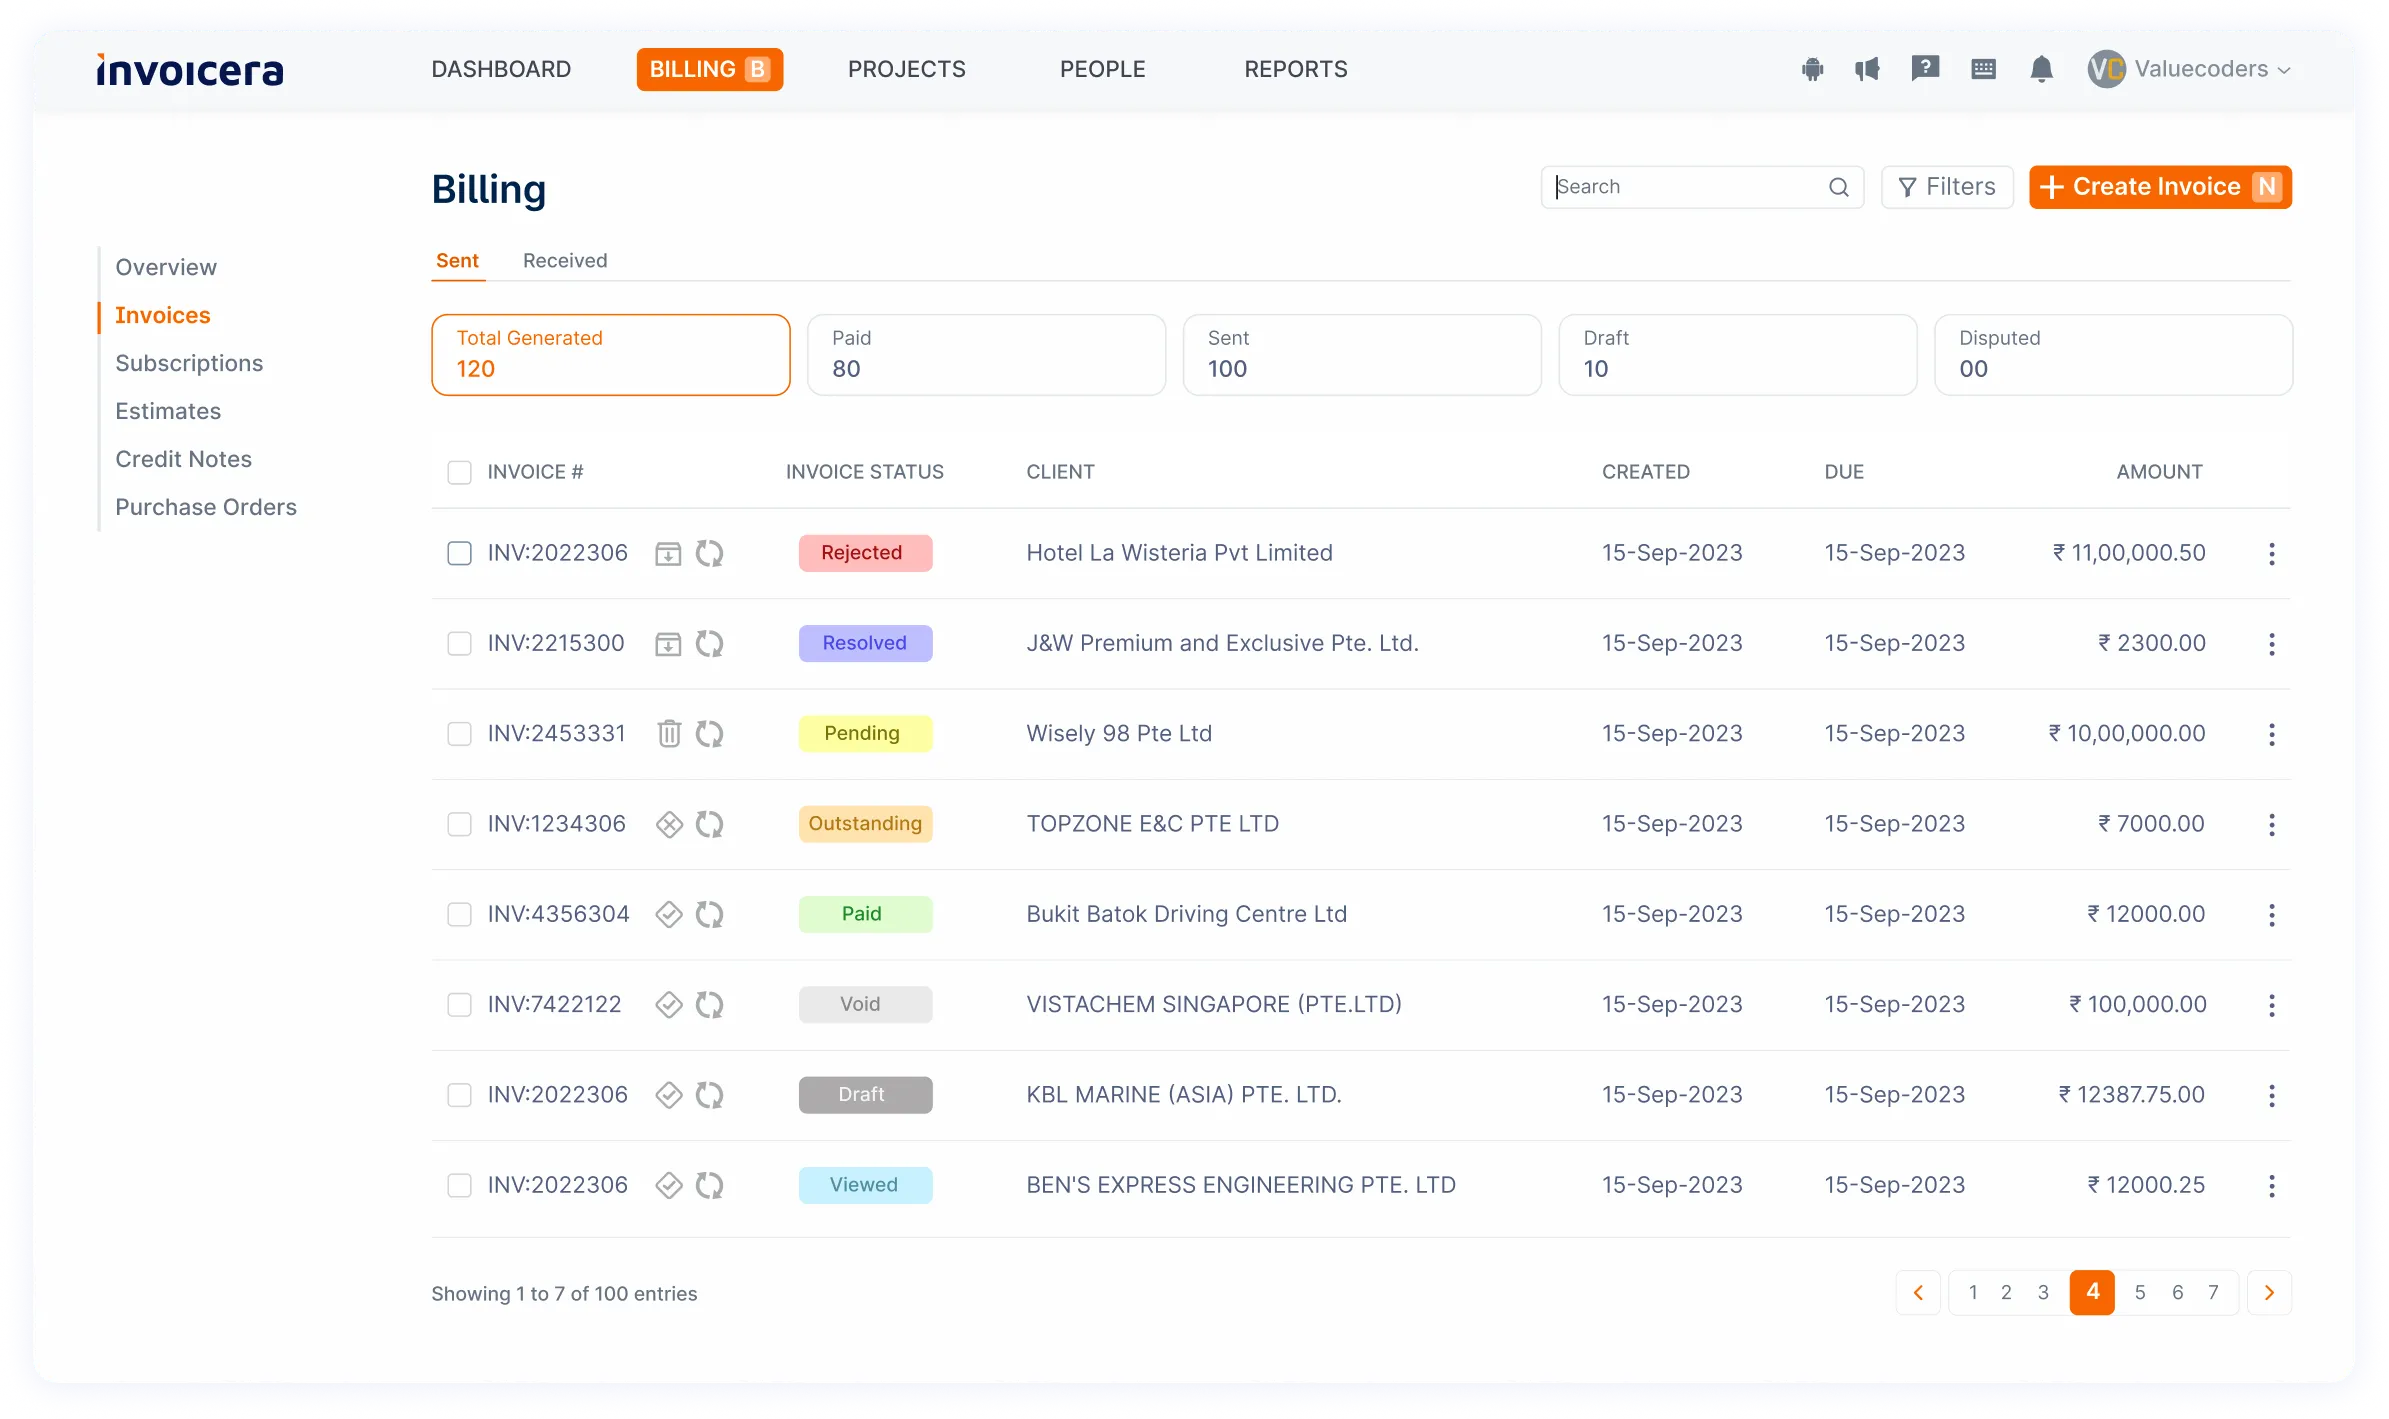This screenshot has width=2389, height=1419.
Task: Open the Subscriptions sidebar item
Action: tap(189, 363)
